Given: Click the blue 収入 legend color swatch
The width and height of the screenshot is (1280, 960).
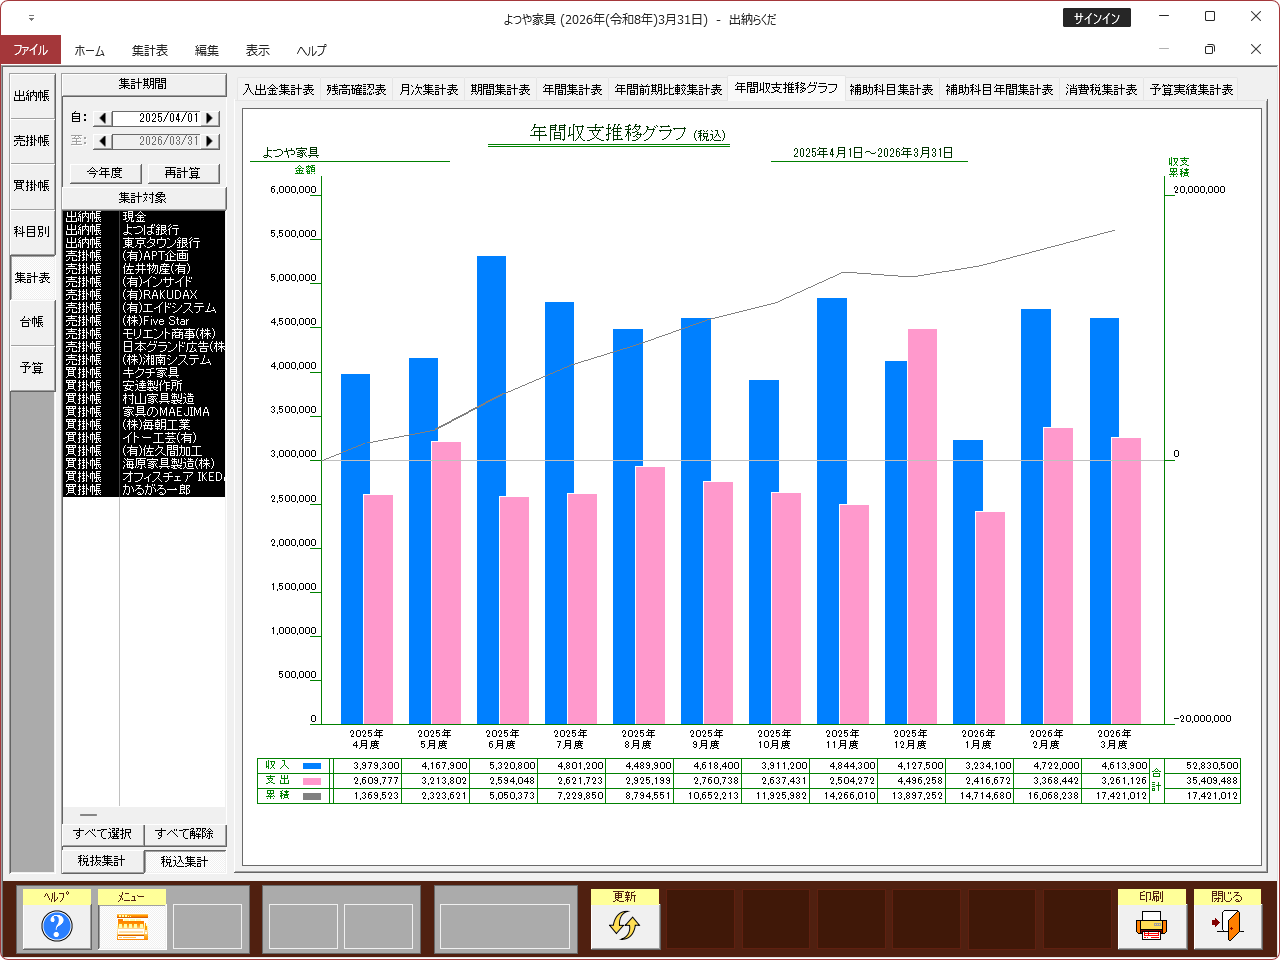Looking at the screenshot, I should (312, 766).
